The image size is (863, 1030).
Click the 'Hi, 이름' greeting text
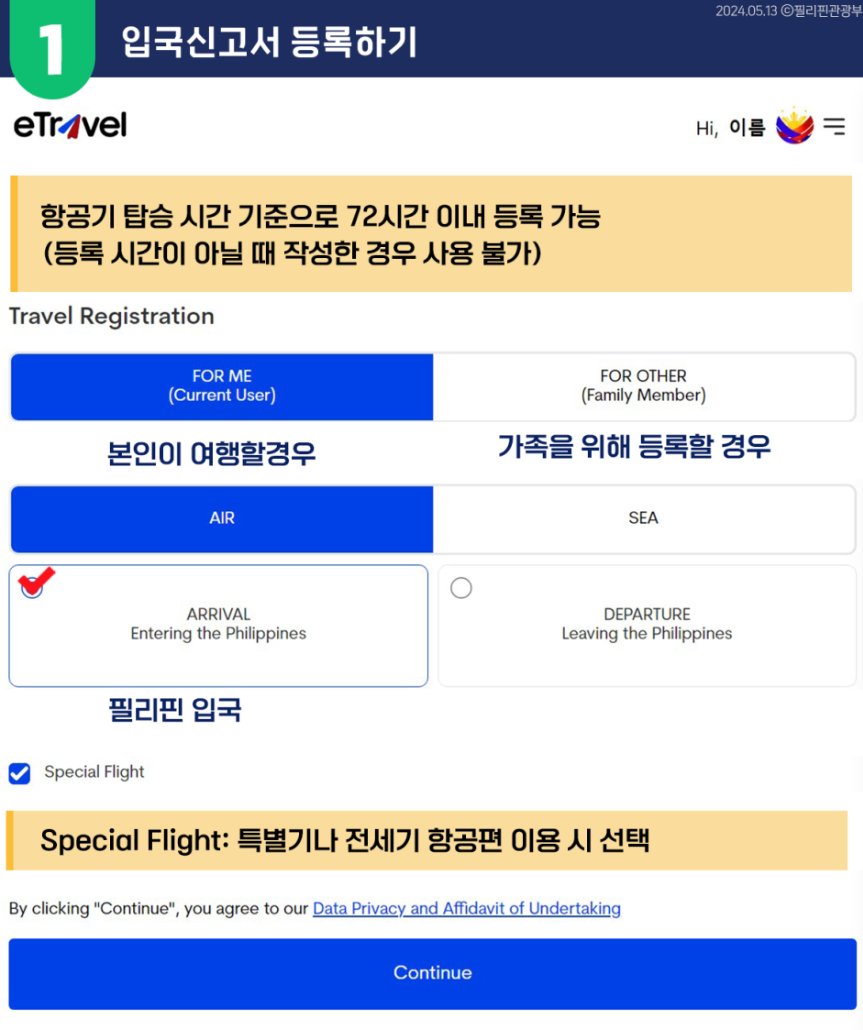730,127
